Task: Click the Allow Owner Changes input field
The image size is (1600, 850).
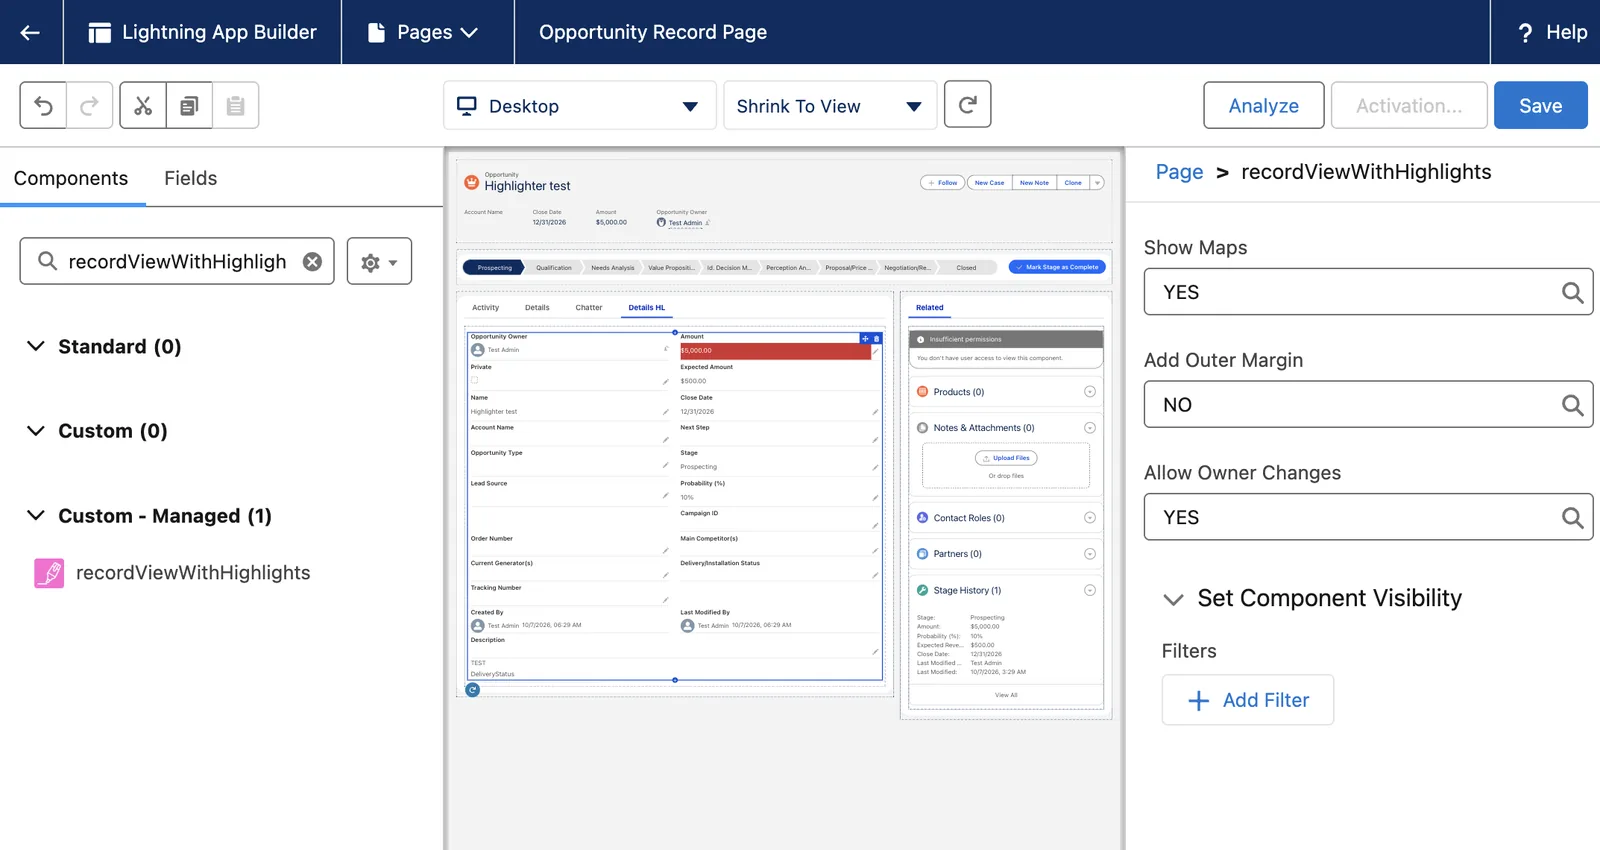Action: point(1368,518)
